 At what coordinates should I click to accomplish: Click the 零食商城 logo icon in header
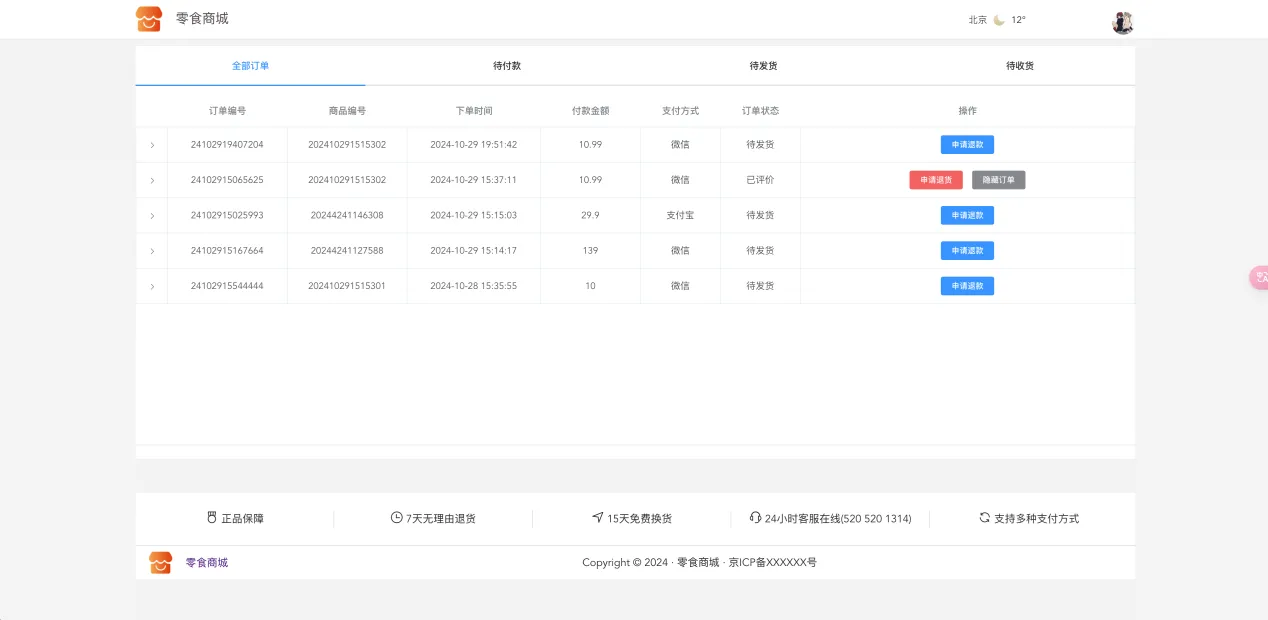click(148, 19)
